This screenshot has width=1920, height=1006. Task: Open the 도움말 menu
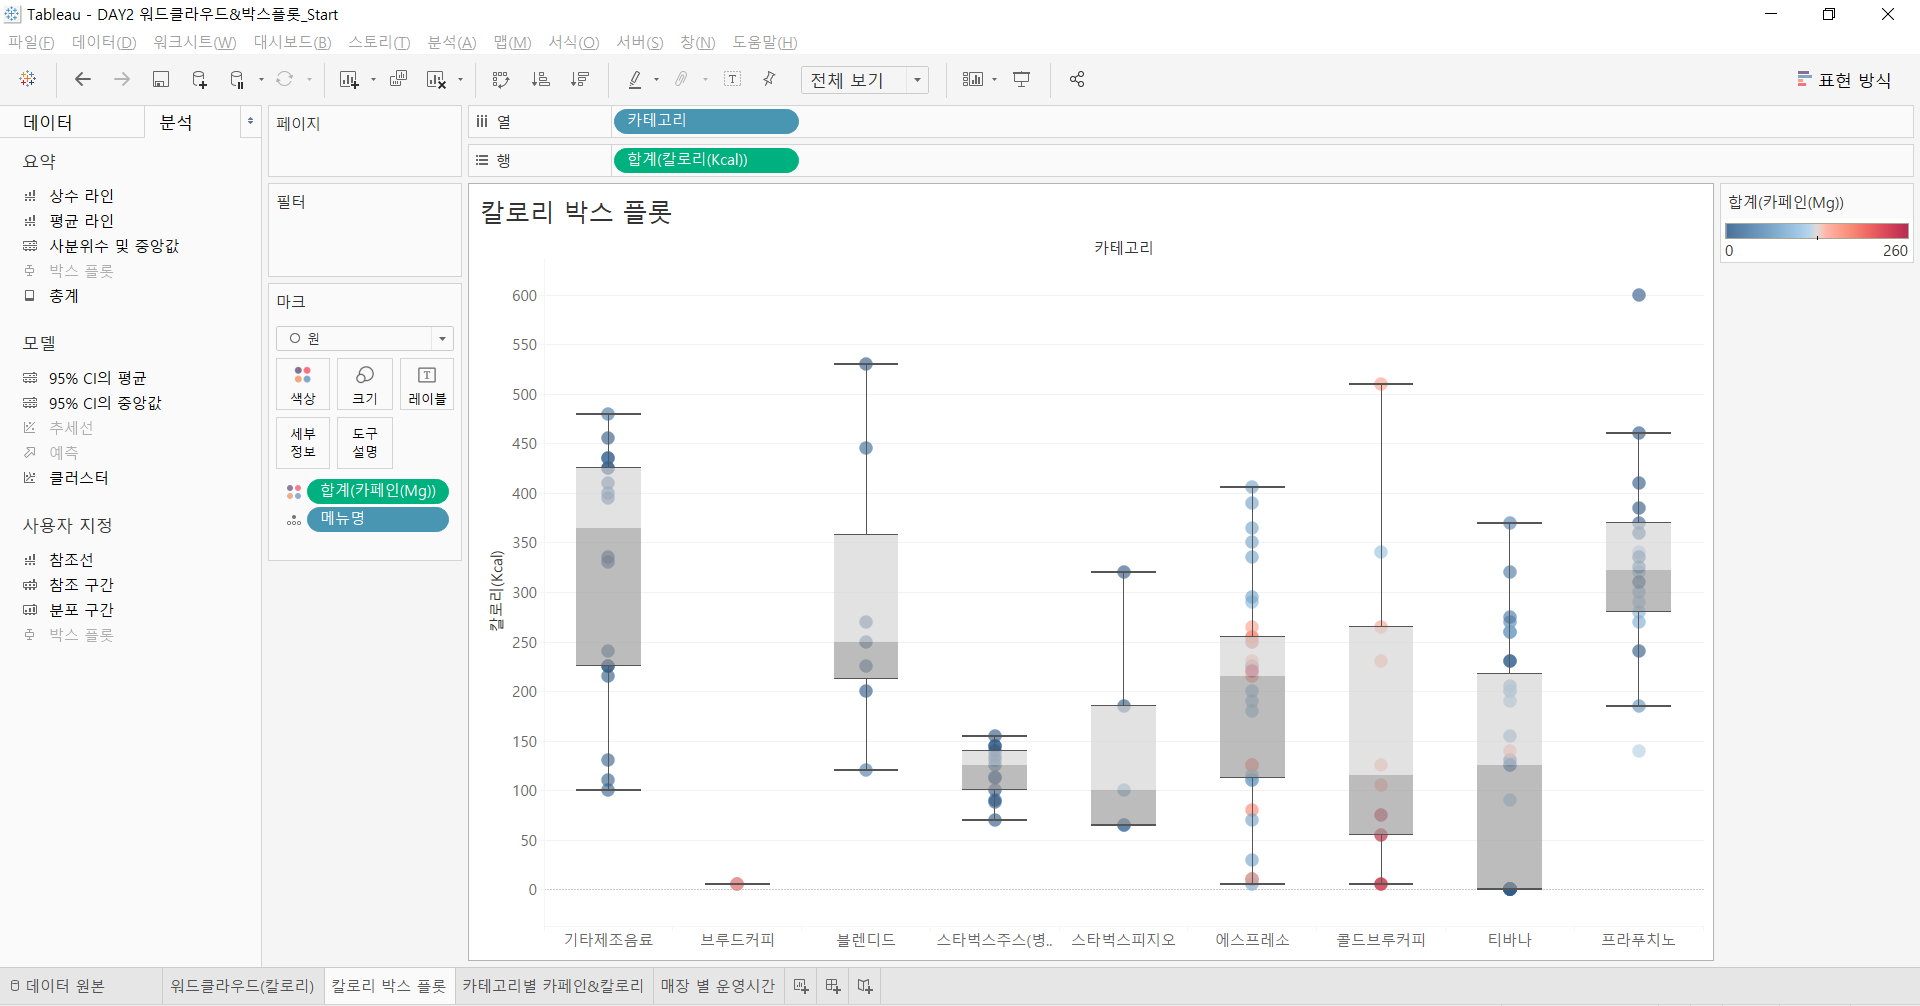[765, 42]
